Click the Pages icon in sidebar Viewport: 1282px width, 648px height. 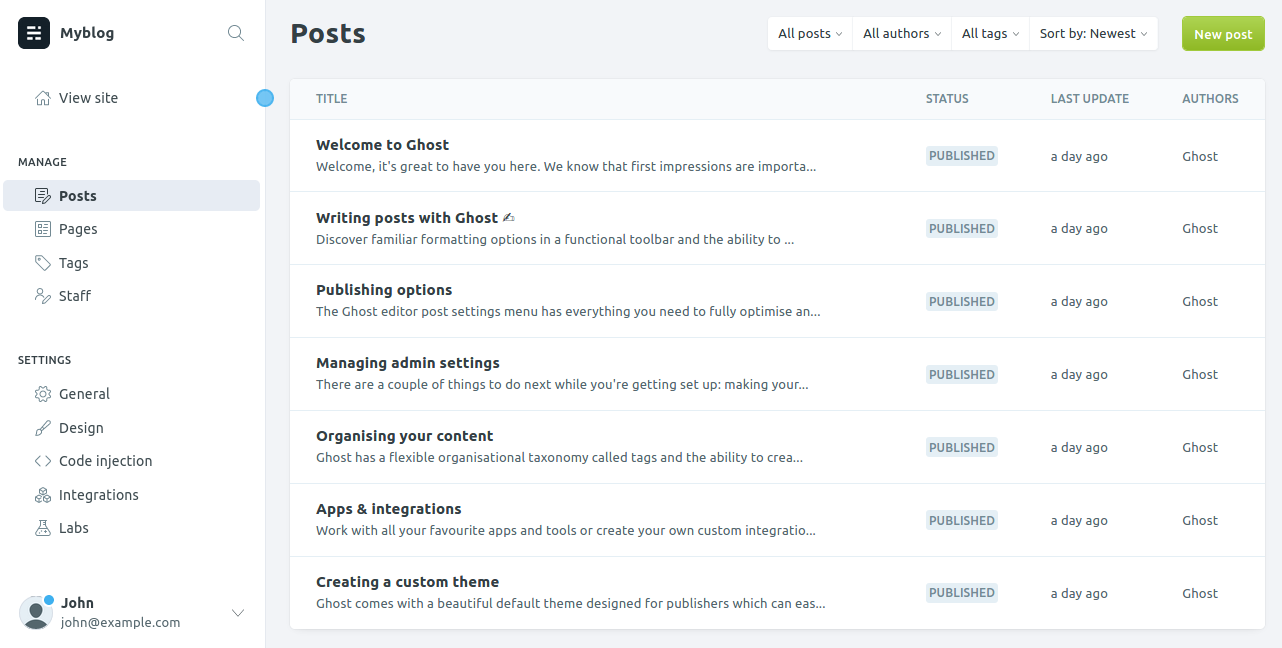[x=43, y=229]
